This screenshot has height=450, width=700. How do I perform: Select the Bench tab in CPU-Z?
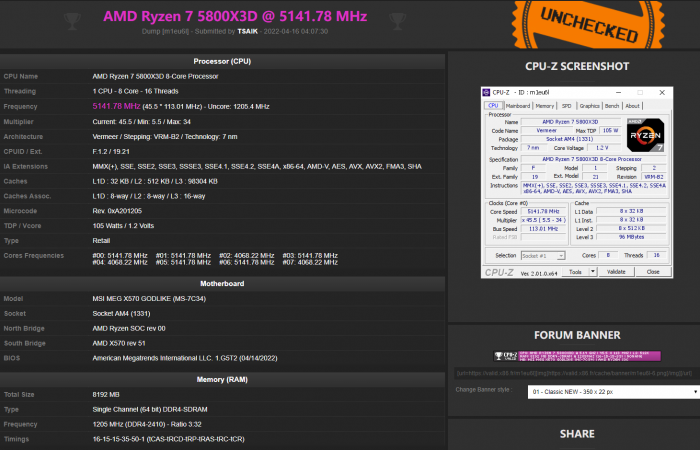click(613, 105)
